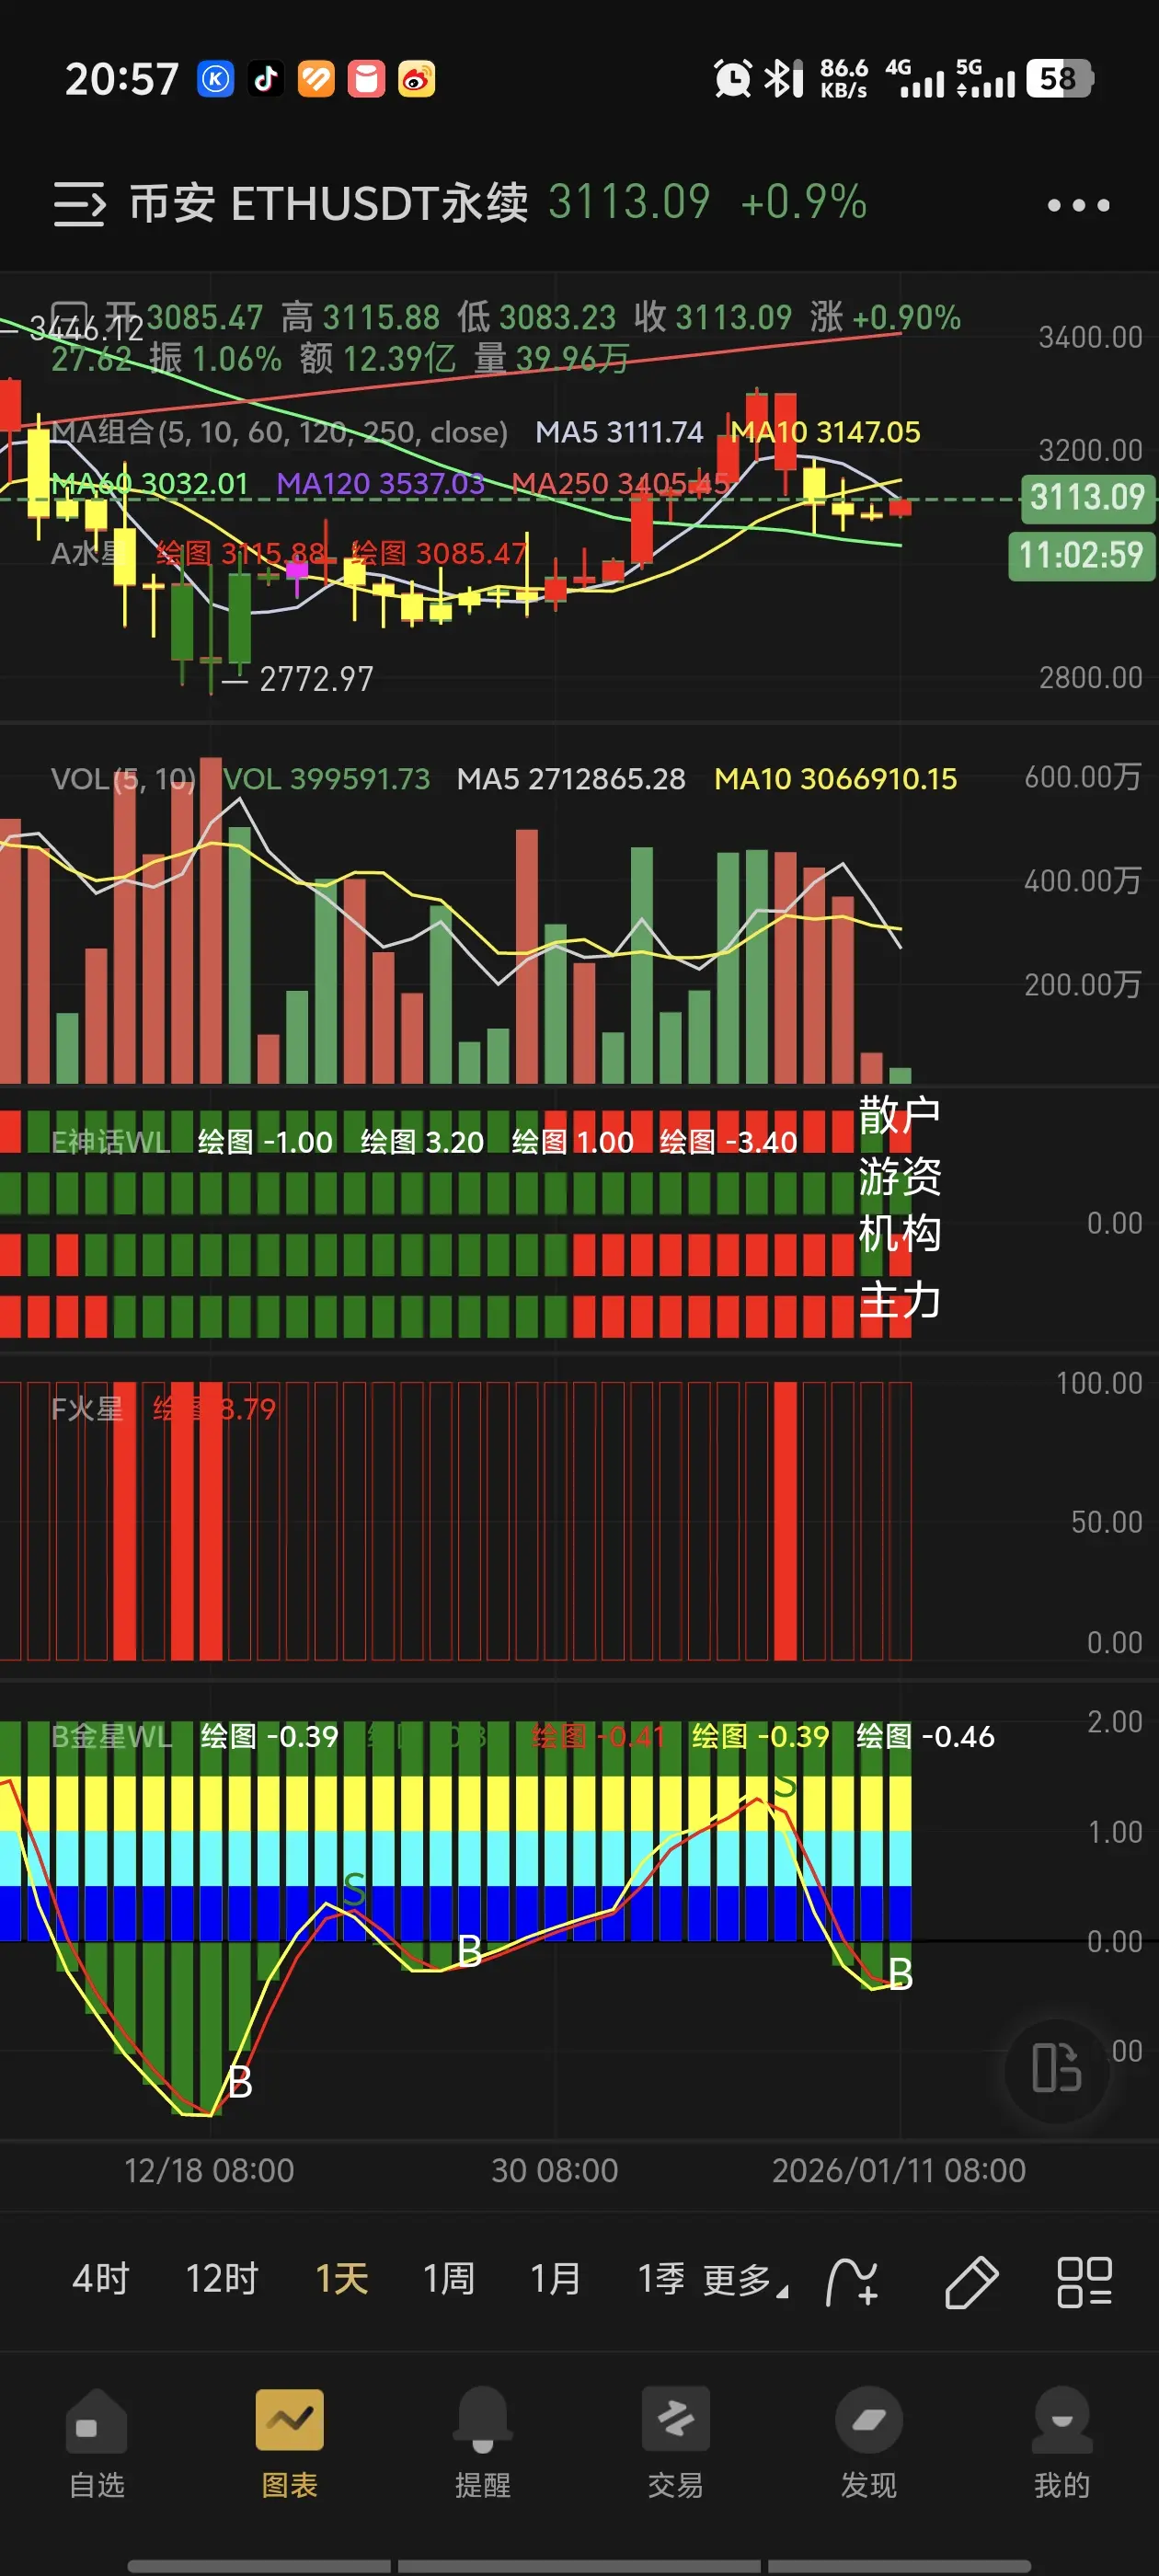Select the 4时 timeframe
The height and width of the screenshot is (2576, 1159).
click(x=101, y=2280)
